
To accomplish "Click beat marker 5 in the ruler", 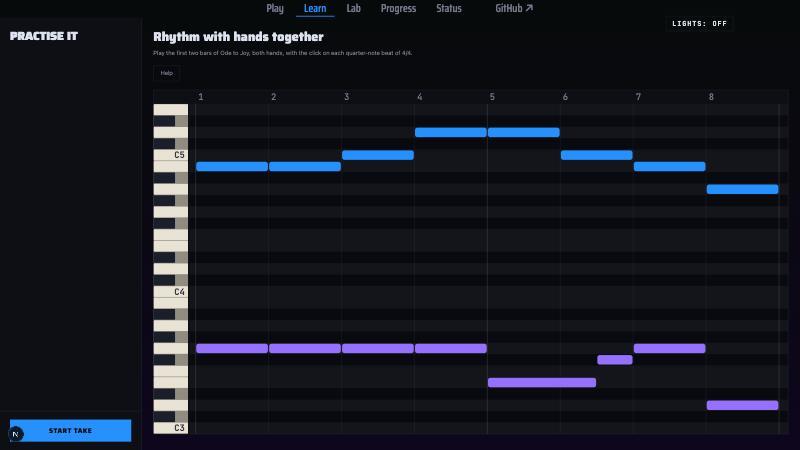I will (492, 96).
